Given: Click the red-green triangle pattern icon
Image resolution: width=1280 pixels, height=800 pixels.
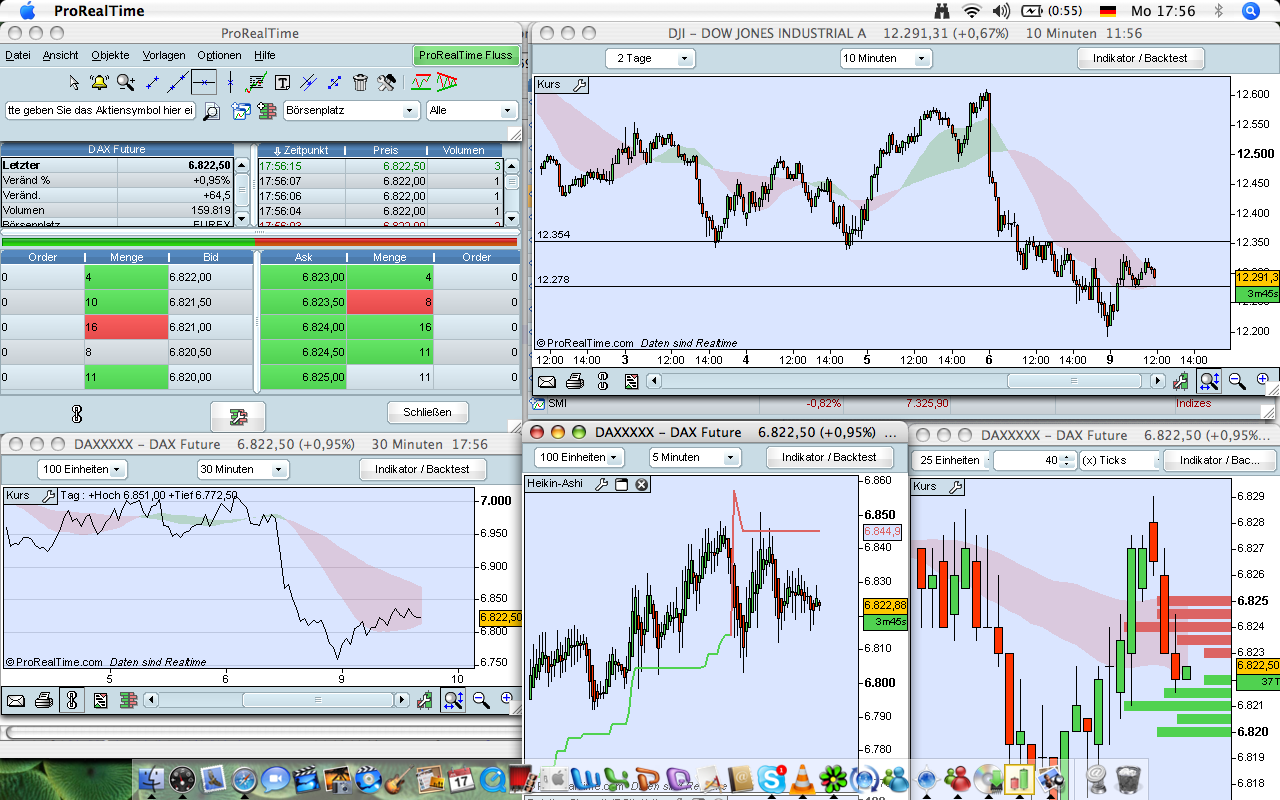Looking at the screenshot, I should [x=447, y=82].
